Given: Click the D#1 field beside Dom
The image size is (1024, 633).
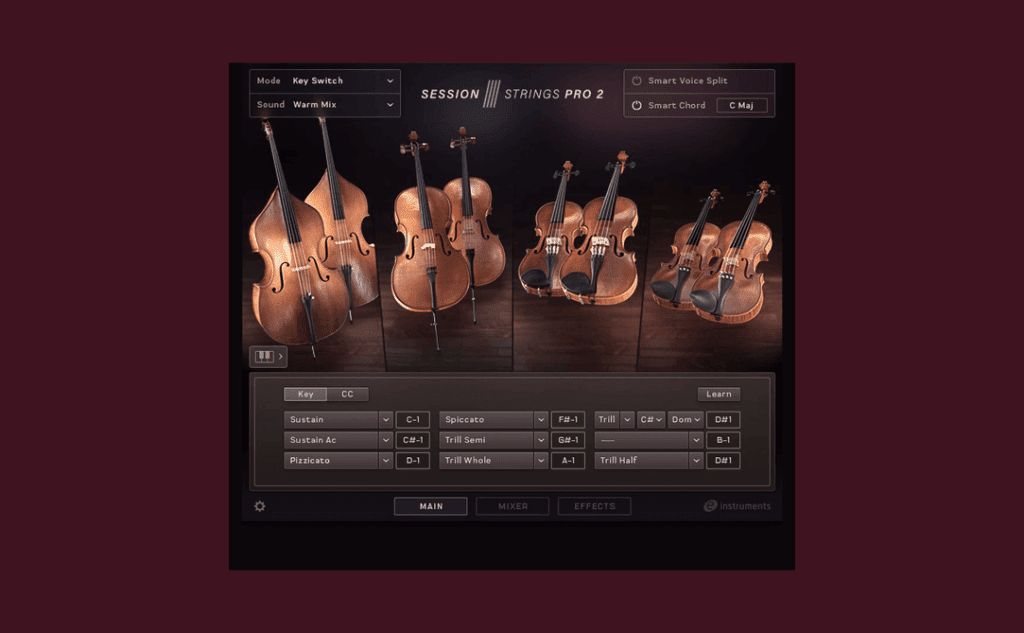Looking at the screenshot, I should tap(723, 419).
